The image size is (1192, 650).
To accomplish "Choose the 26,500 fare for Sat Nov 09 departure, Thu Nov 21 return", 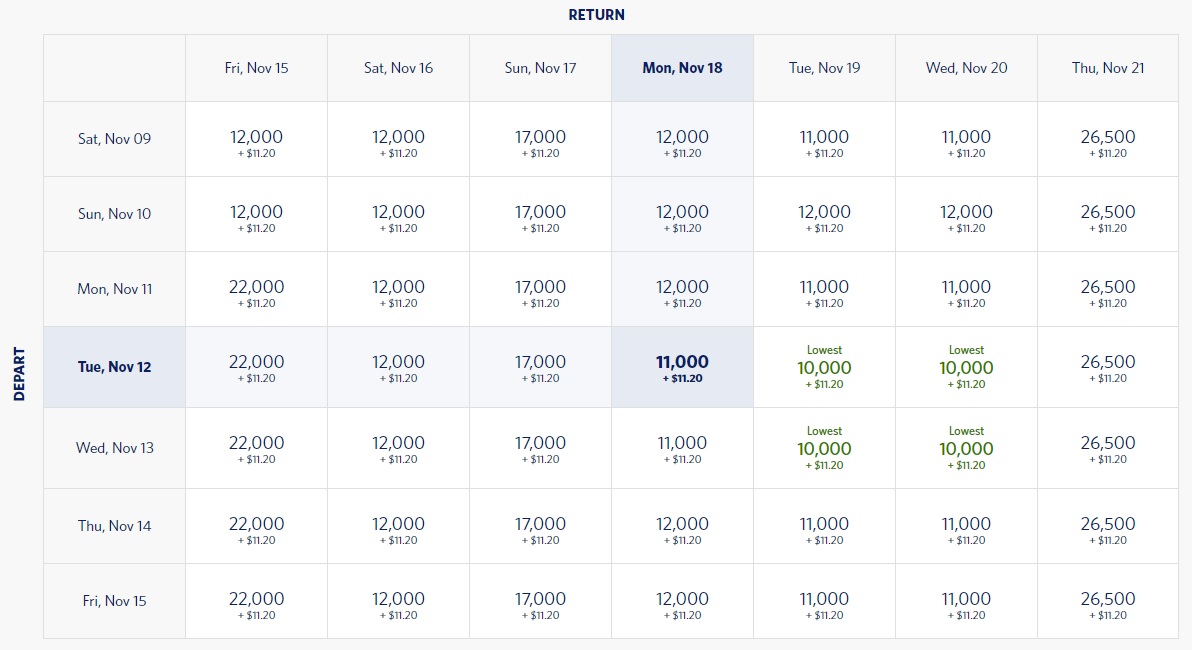I will (1108, 141).
